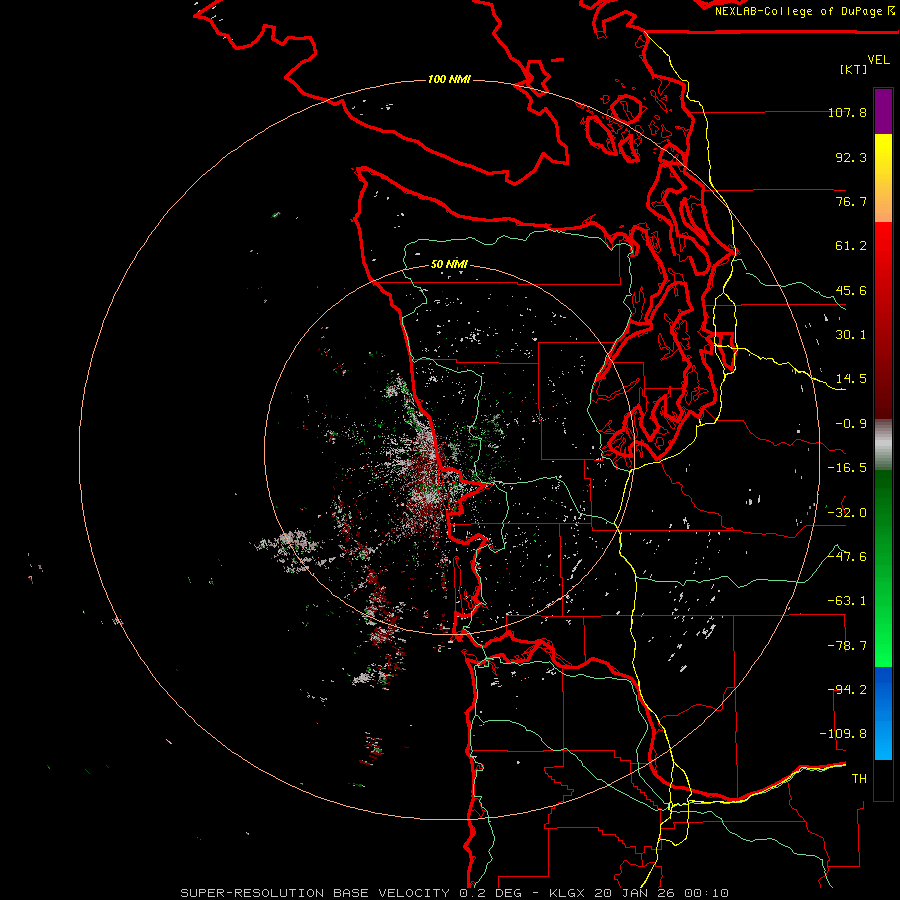Select the 61.2 scale value
This screenshot has width=900, height=900.
click(851, 246)
